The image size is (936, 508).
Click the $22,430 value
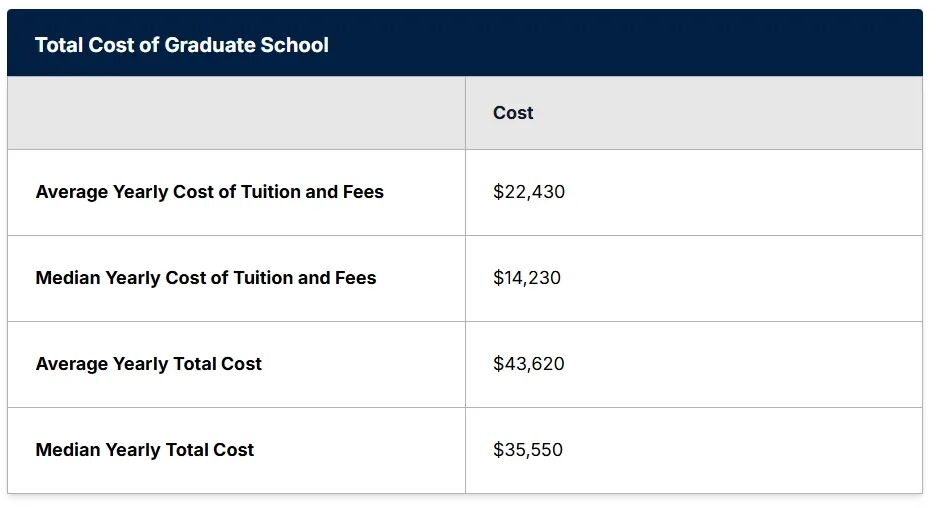(528, 192)
